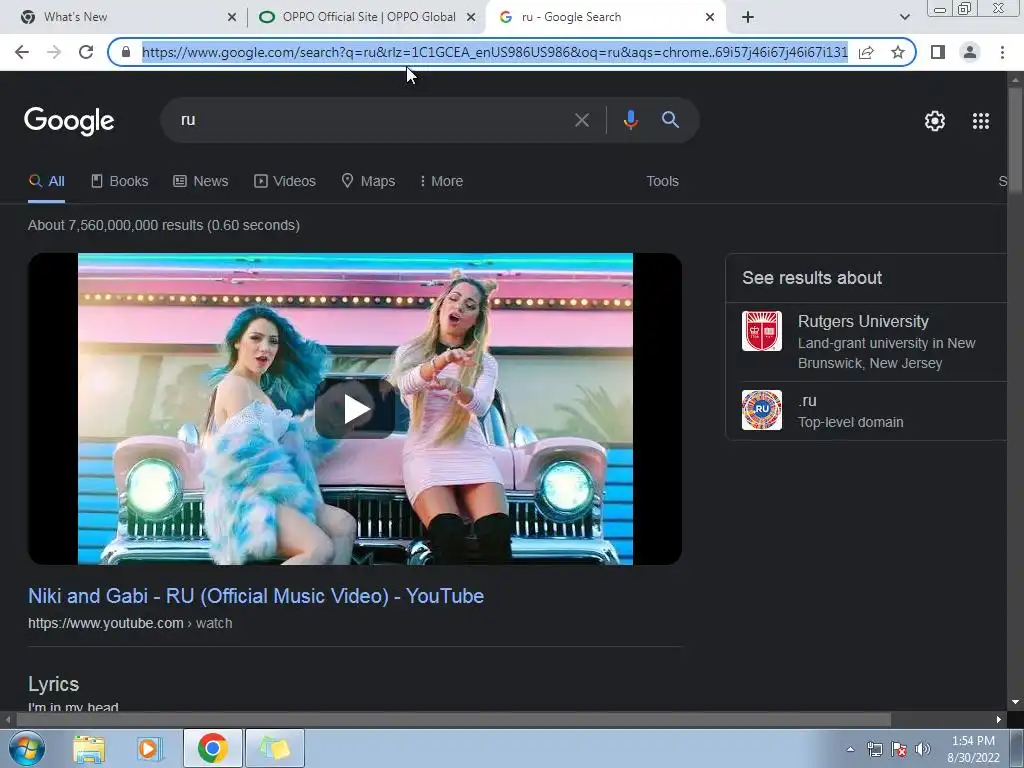Click the Lyrics heading
Image resolution: width=1024 pixels, height=768 pixels.
(x=54, y=684)
